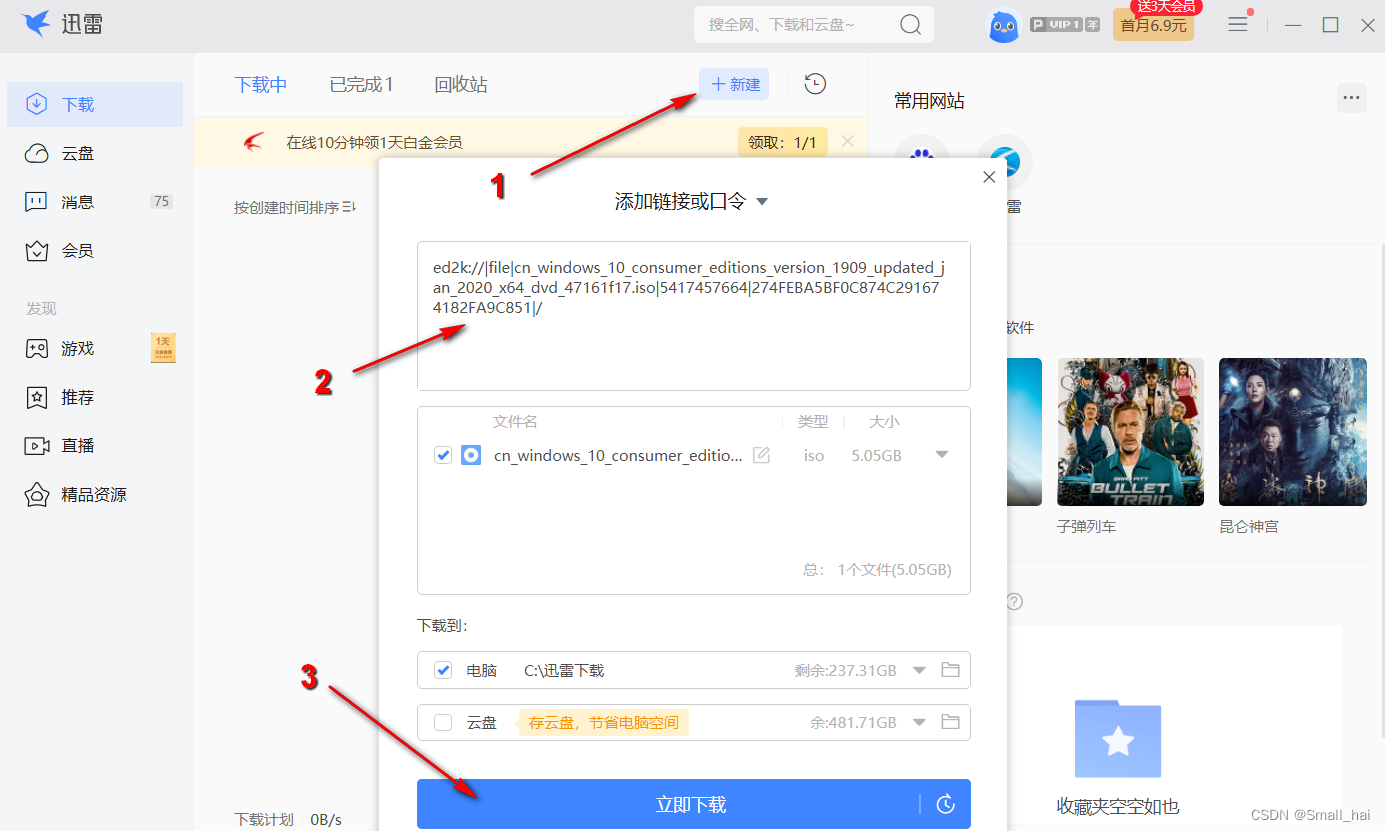Browse folder for 云盘 location
Viewport: 1385px width, 831px height.
tap(950, 722)
